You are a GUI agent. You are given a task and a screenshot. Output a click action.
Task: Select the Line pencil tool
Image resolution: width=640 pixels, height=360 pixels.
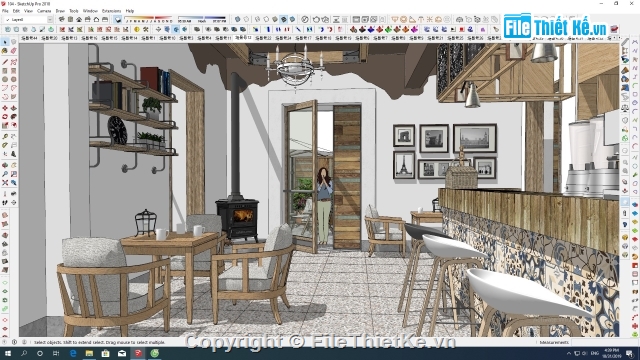pyautogui.click(x=5, y=62)
